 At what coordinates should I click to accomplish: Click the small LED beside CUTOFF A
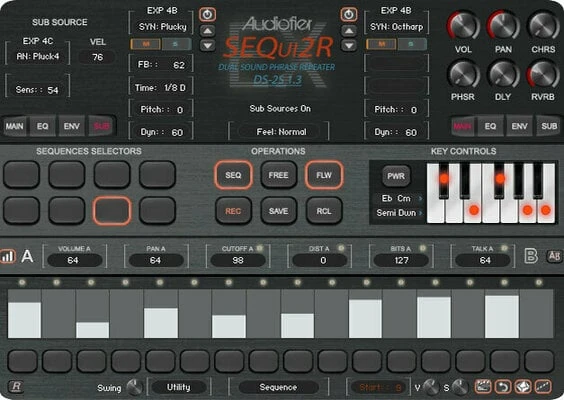coord(260,248)
